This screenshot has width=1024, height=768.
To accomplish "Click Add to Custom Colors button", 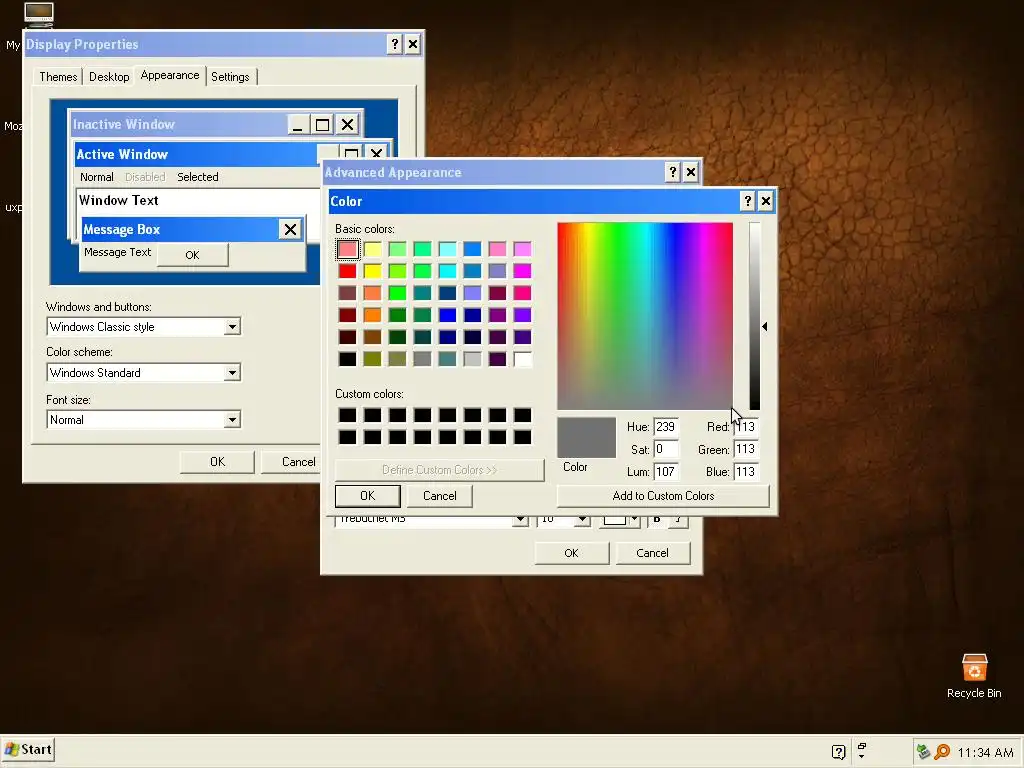I will point(663,496).
